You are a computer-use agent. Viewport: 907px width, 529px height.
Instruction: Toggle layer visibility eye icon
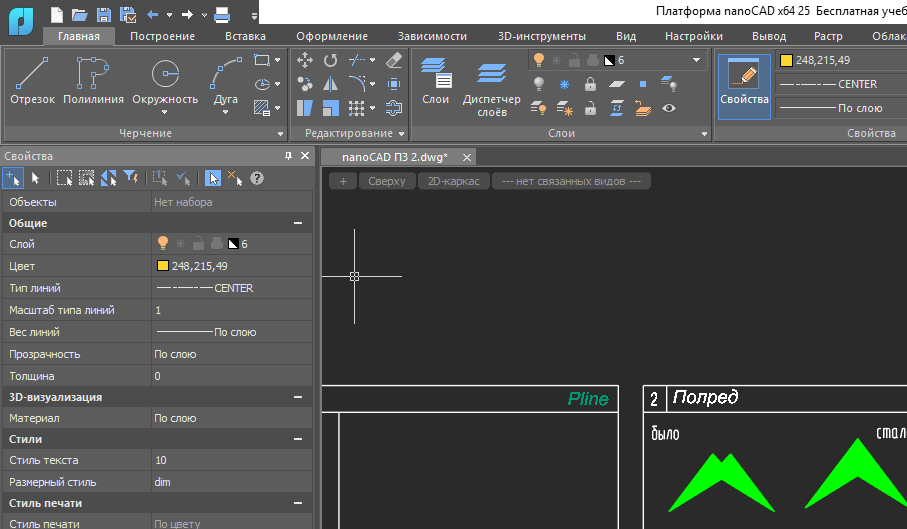669,108
